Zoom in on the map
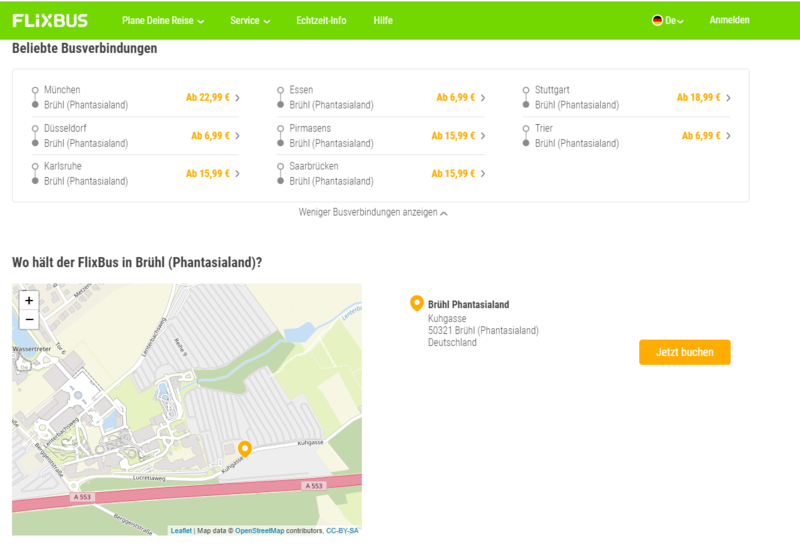This screenshot has width=800, height=557. click(x=29, y=300)
